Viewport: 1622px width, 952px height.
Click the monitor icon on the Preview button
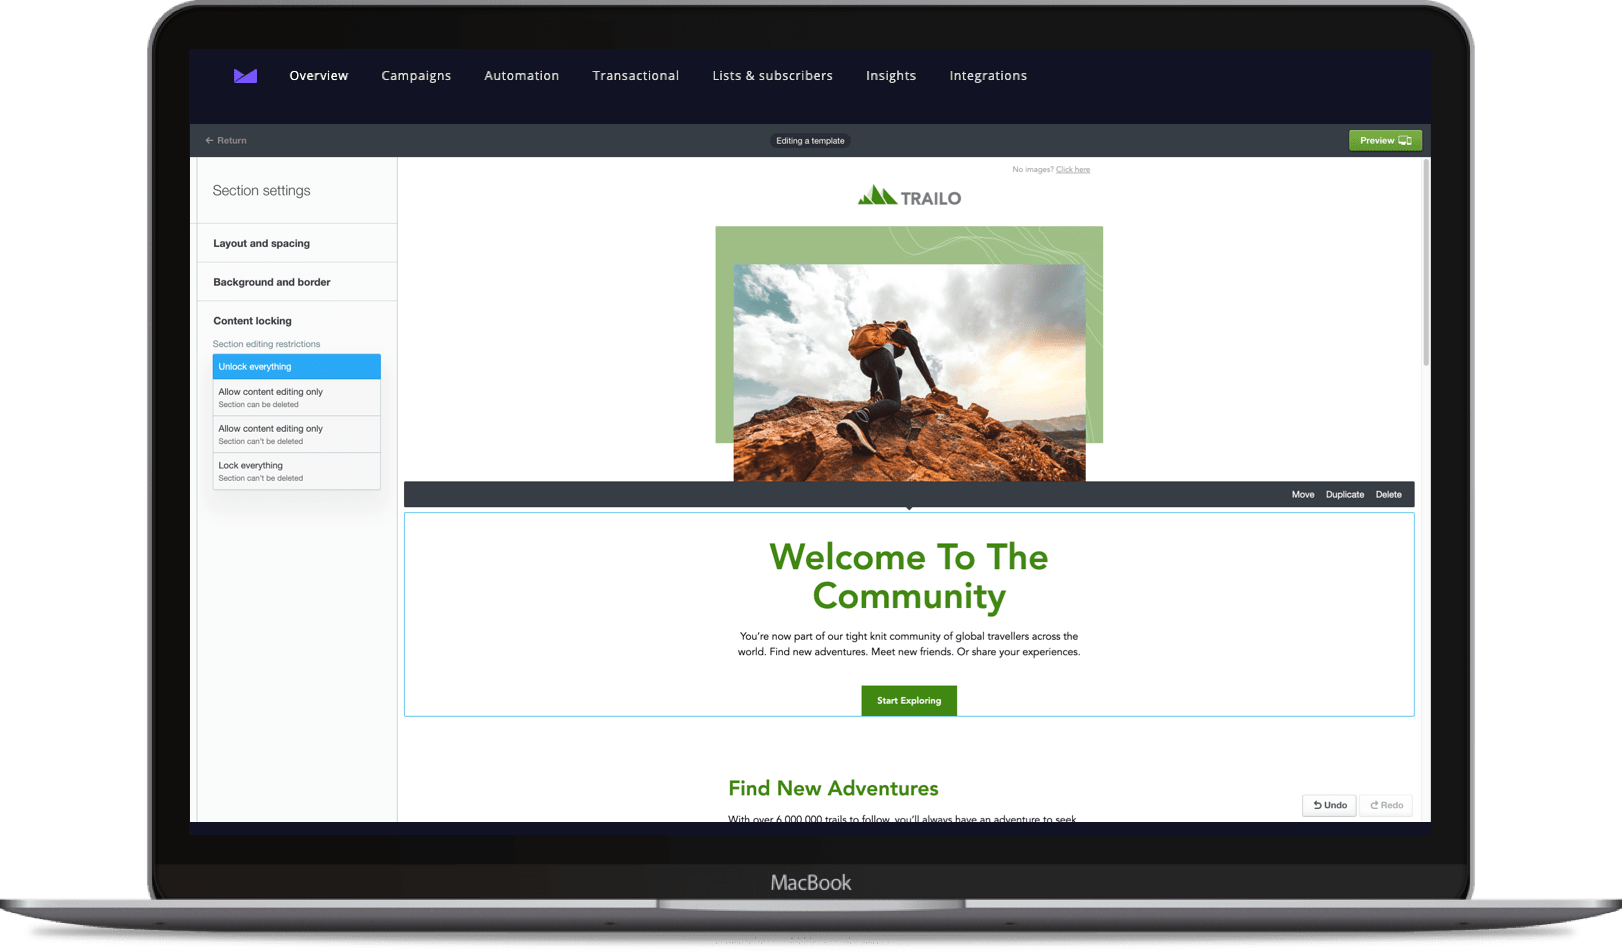pos(1405,140)
